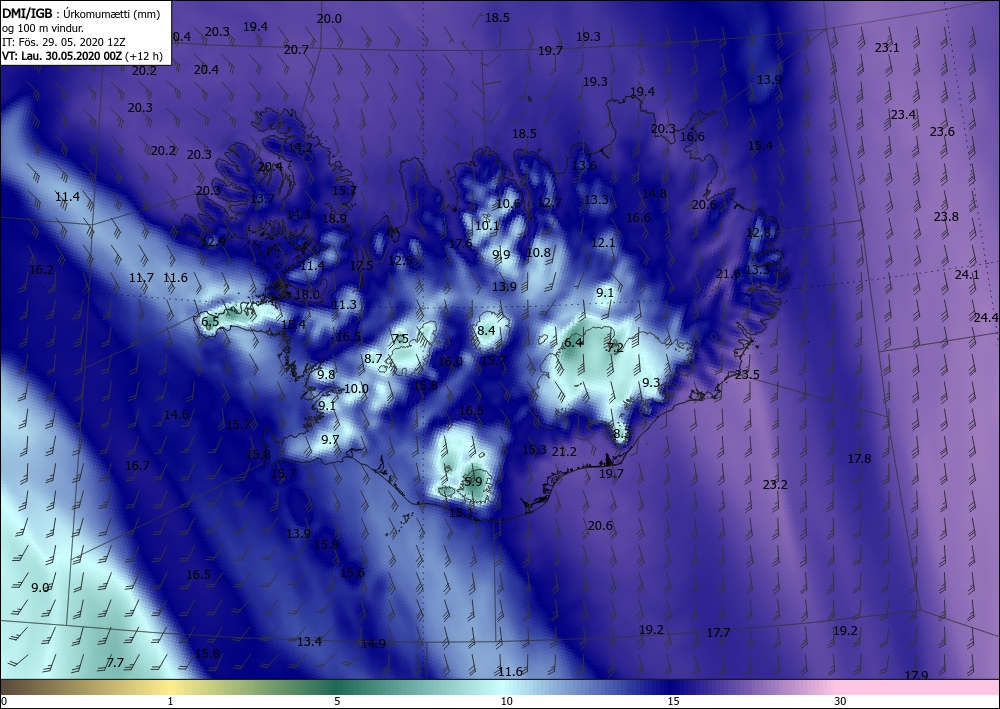Click the 24.4 value label
The height and width of the screenshot is (709, 1000).
pos(986,318)
